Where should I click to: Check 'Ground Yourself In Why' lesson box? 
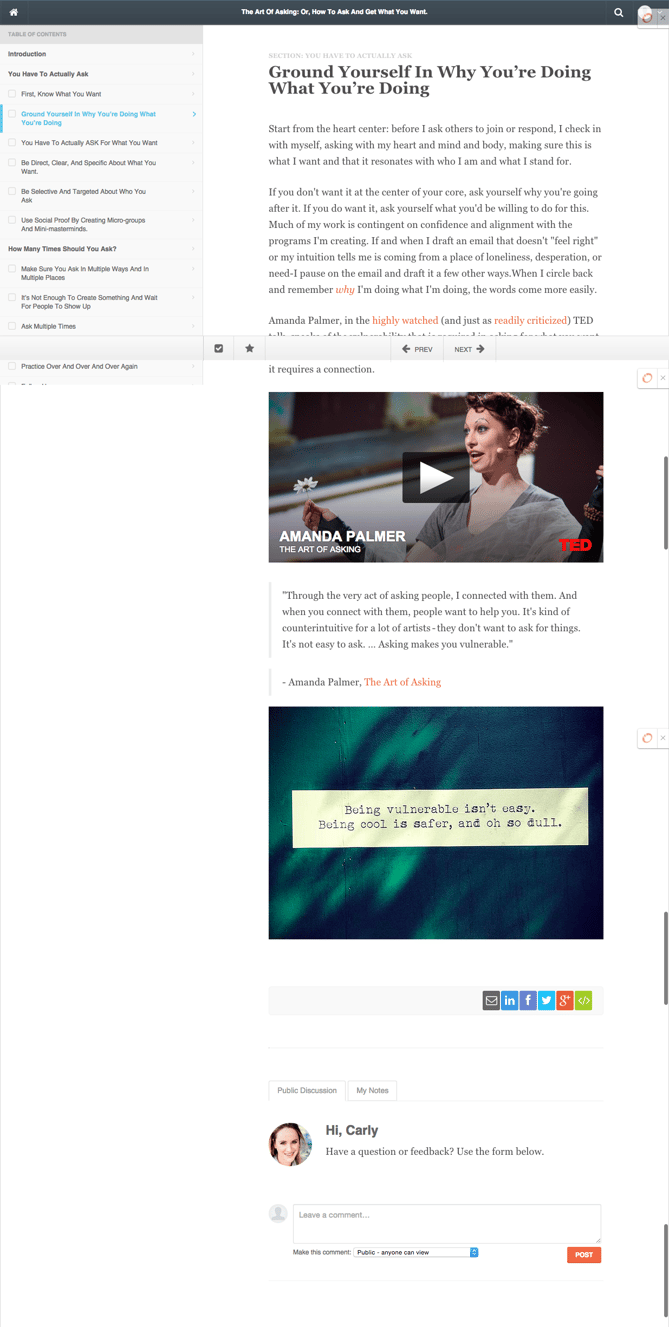pyautogui.click(x=12, y=114)
